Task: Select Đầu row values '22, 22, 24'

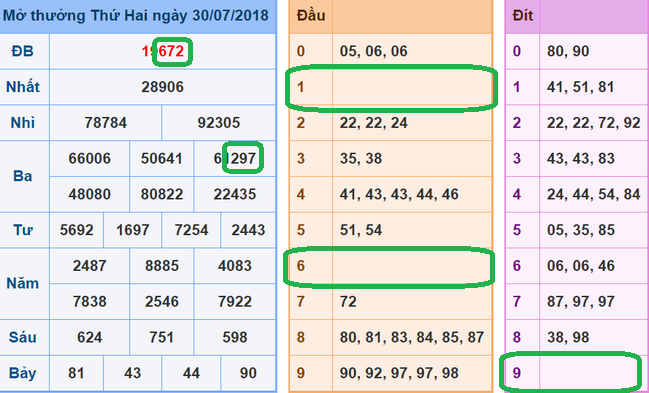Action: click(374, 123)
